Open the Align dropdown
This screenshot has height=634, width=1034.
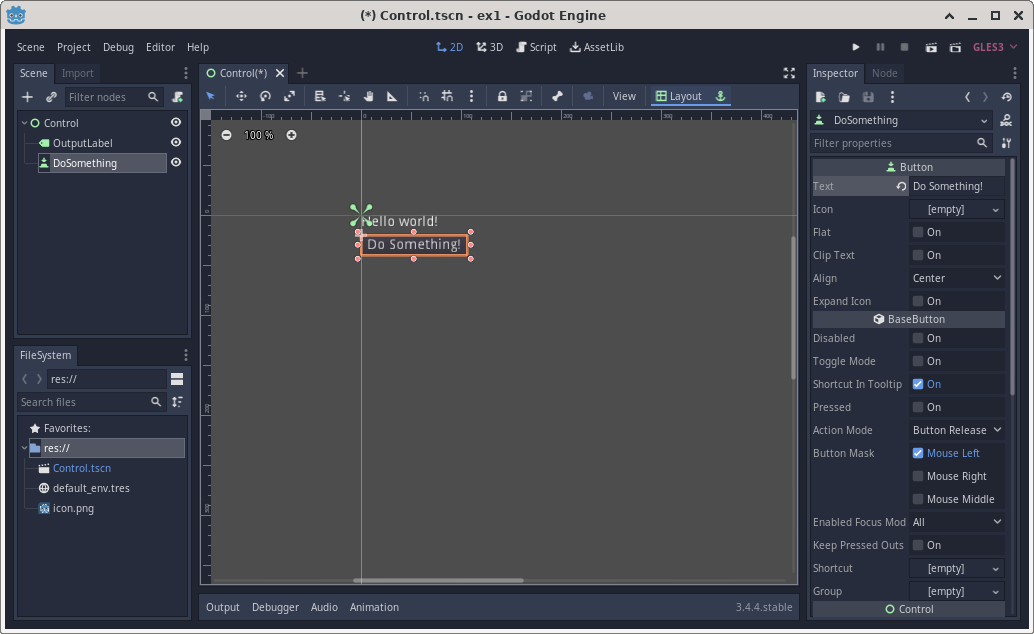(x=957, y=278)
